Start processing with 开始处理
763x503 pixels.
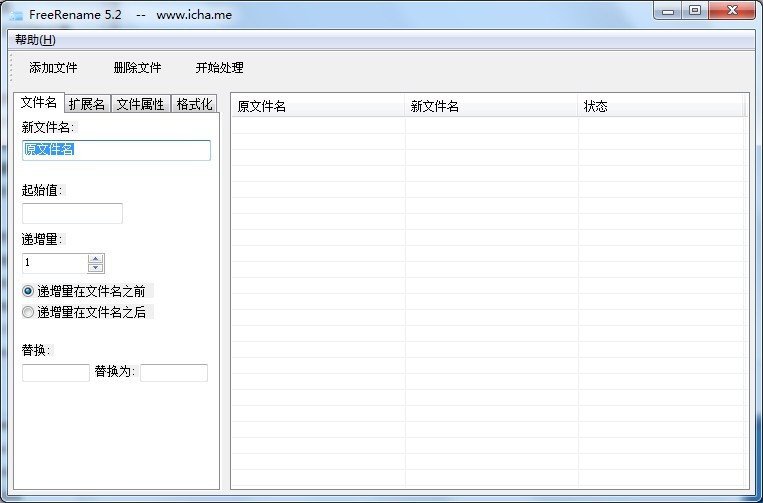tap(219, 68)
